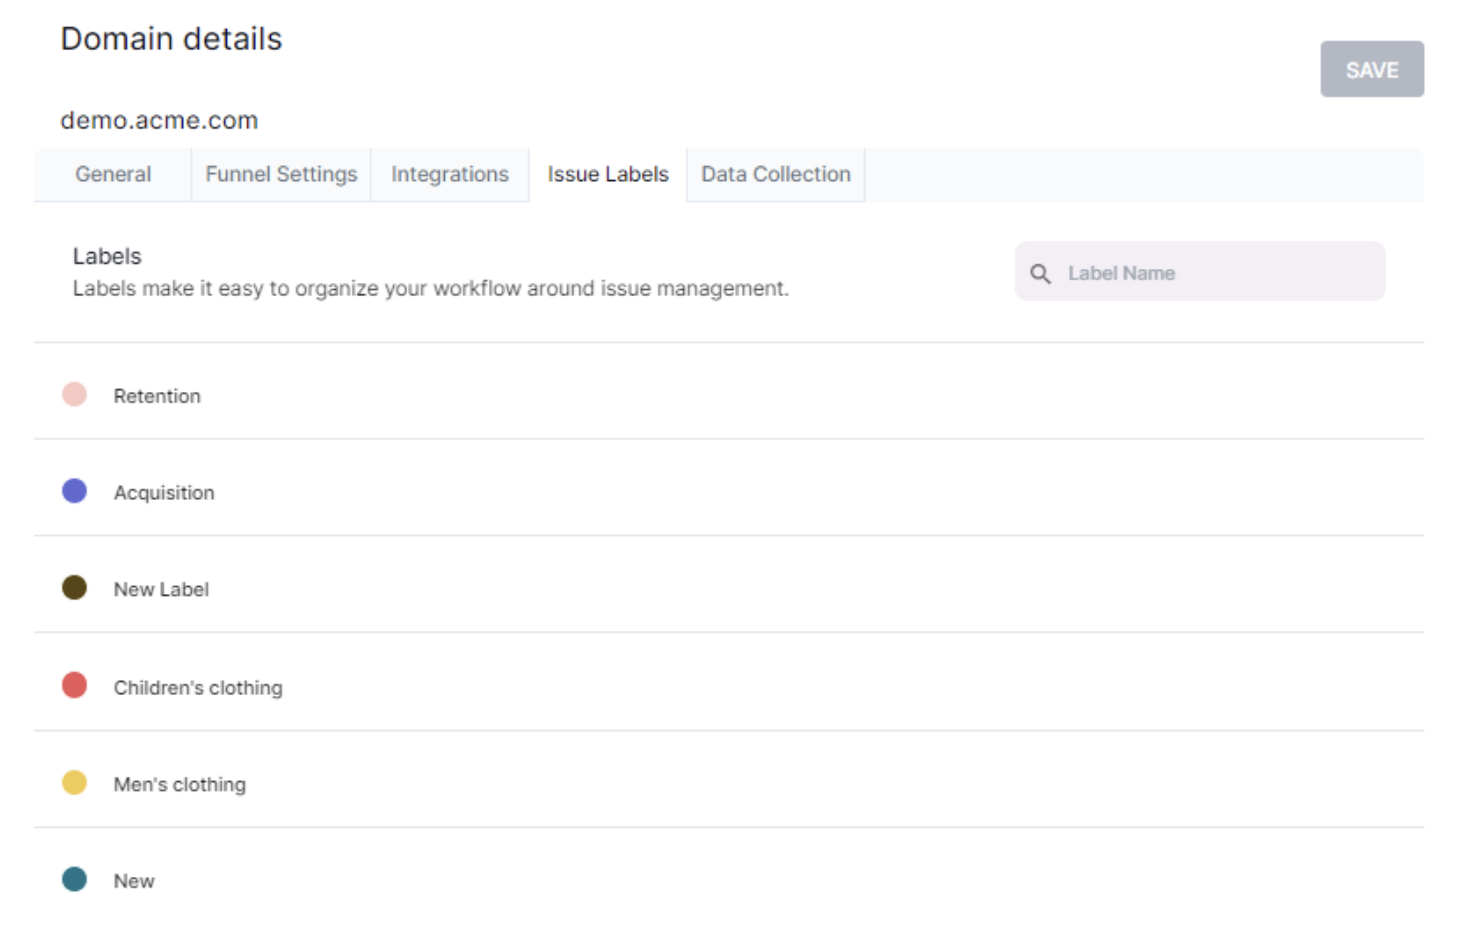The height and width of the screenshot is (930, 1466).
Task: Click the Retention label's pink color dot
Action: (x=74, y=394)
